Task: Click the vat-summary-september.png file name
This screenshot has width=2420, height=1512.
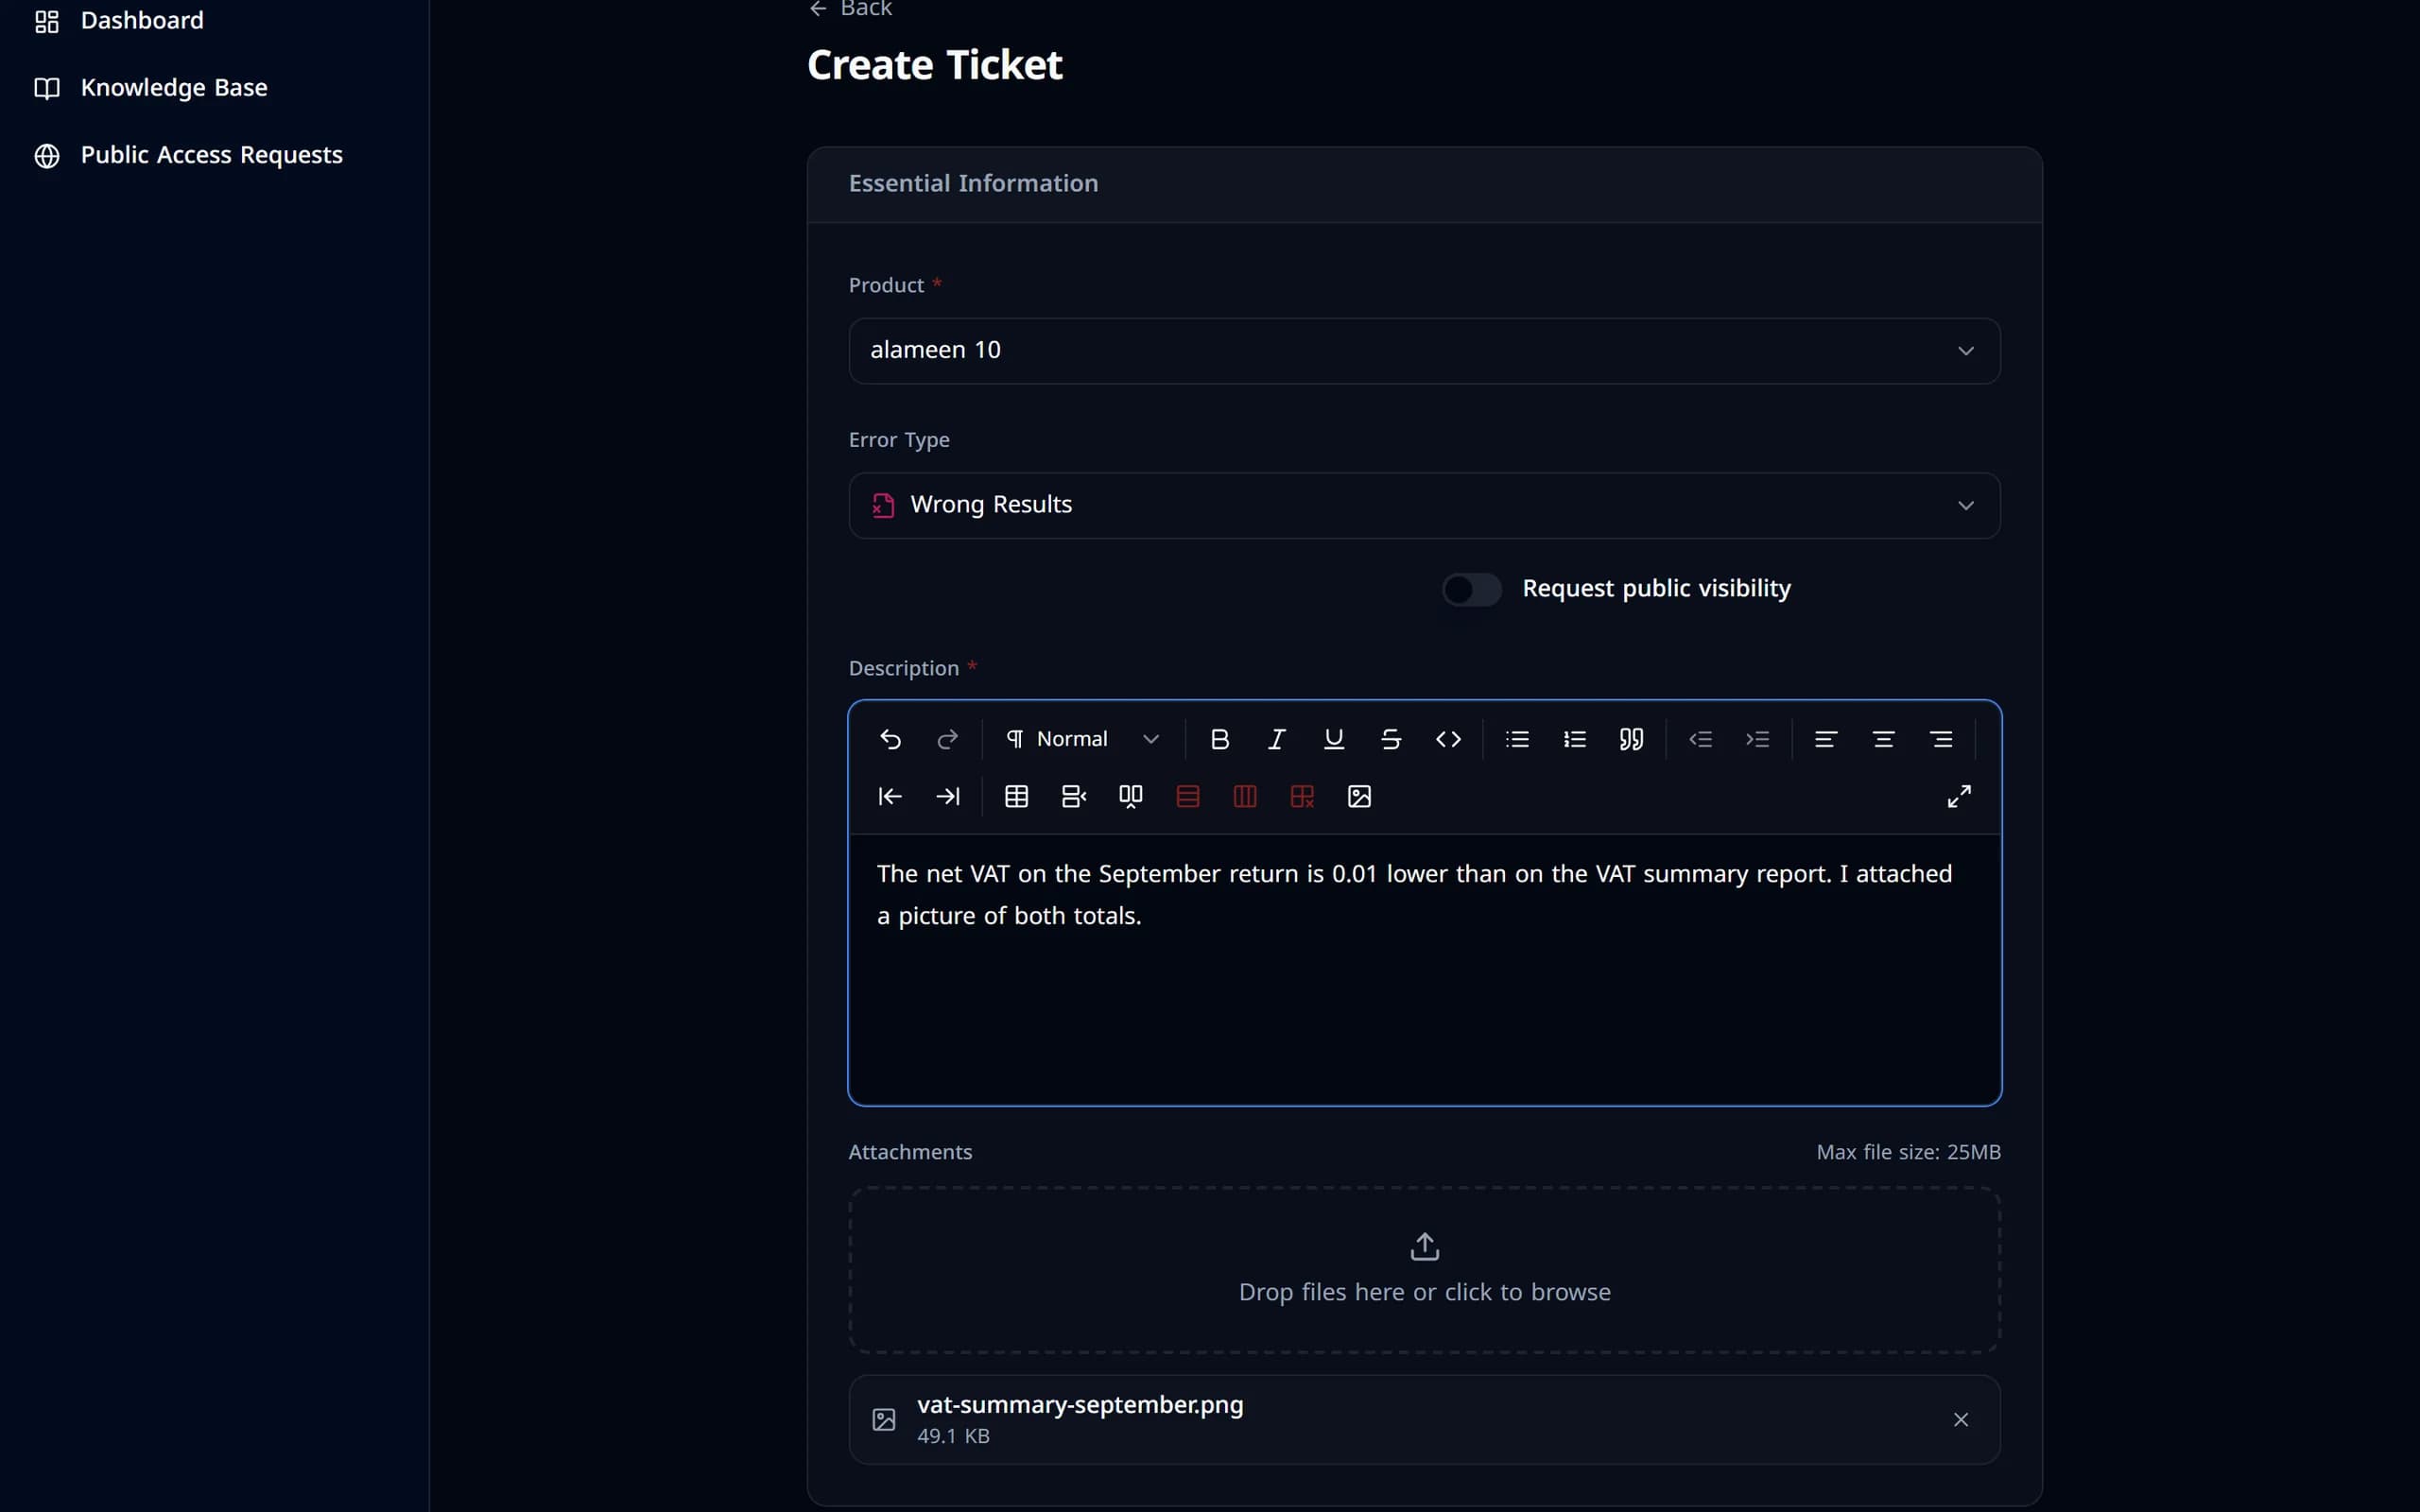Action: coord(1080,1404)
